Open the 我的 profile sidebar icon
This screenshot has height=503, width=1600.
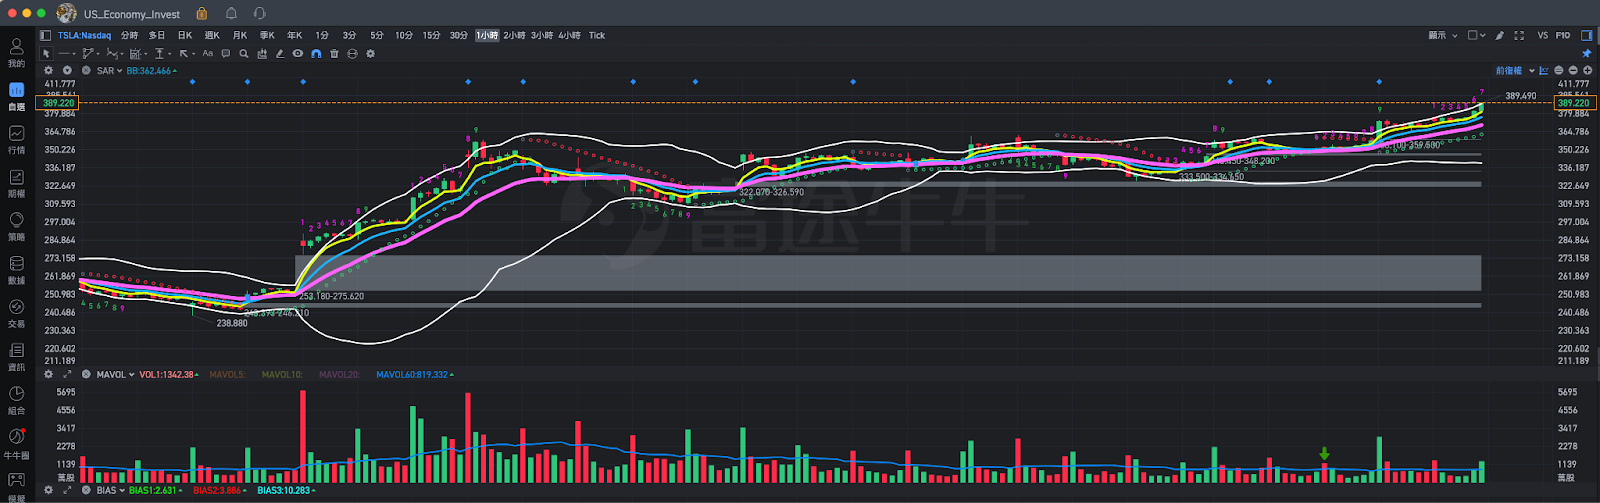16,52
